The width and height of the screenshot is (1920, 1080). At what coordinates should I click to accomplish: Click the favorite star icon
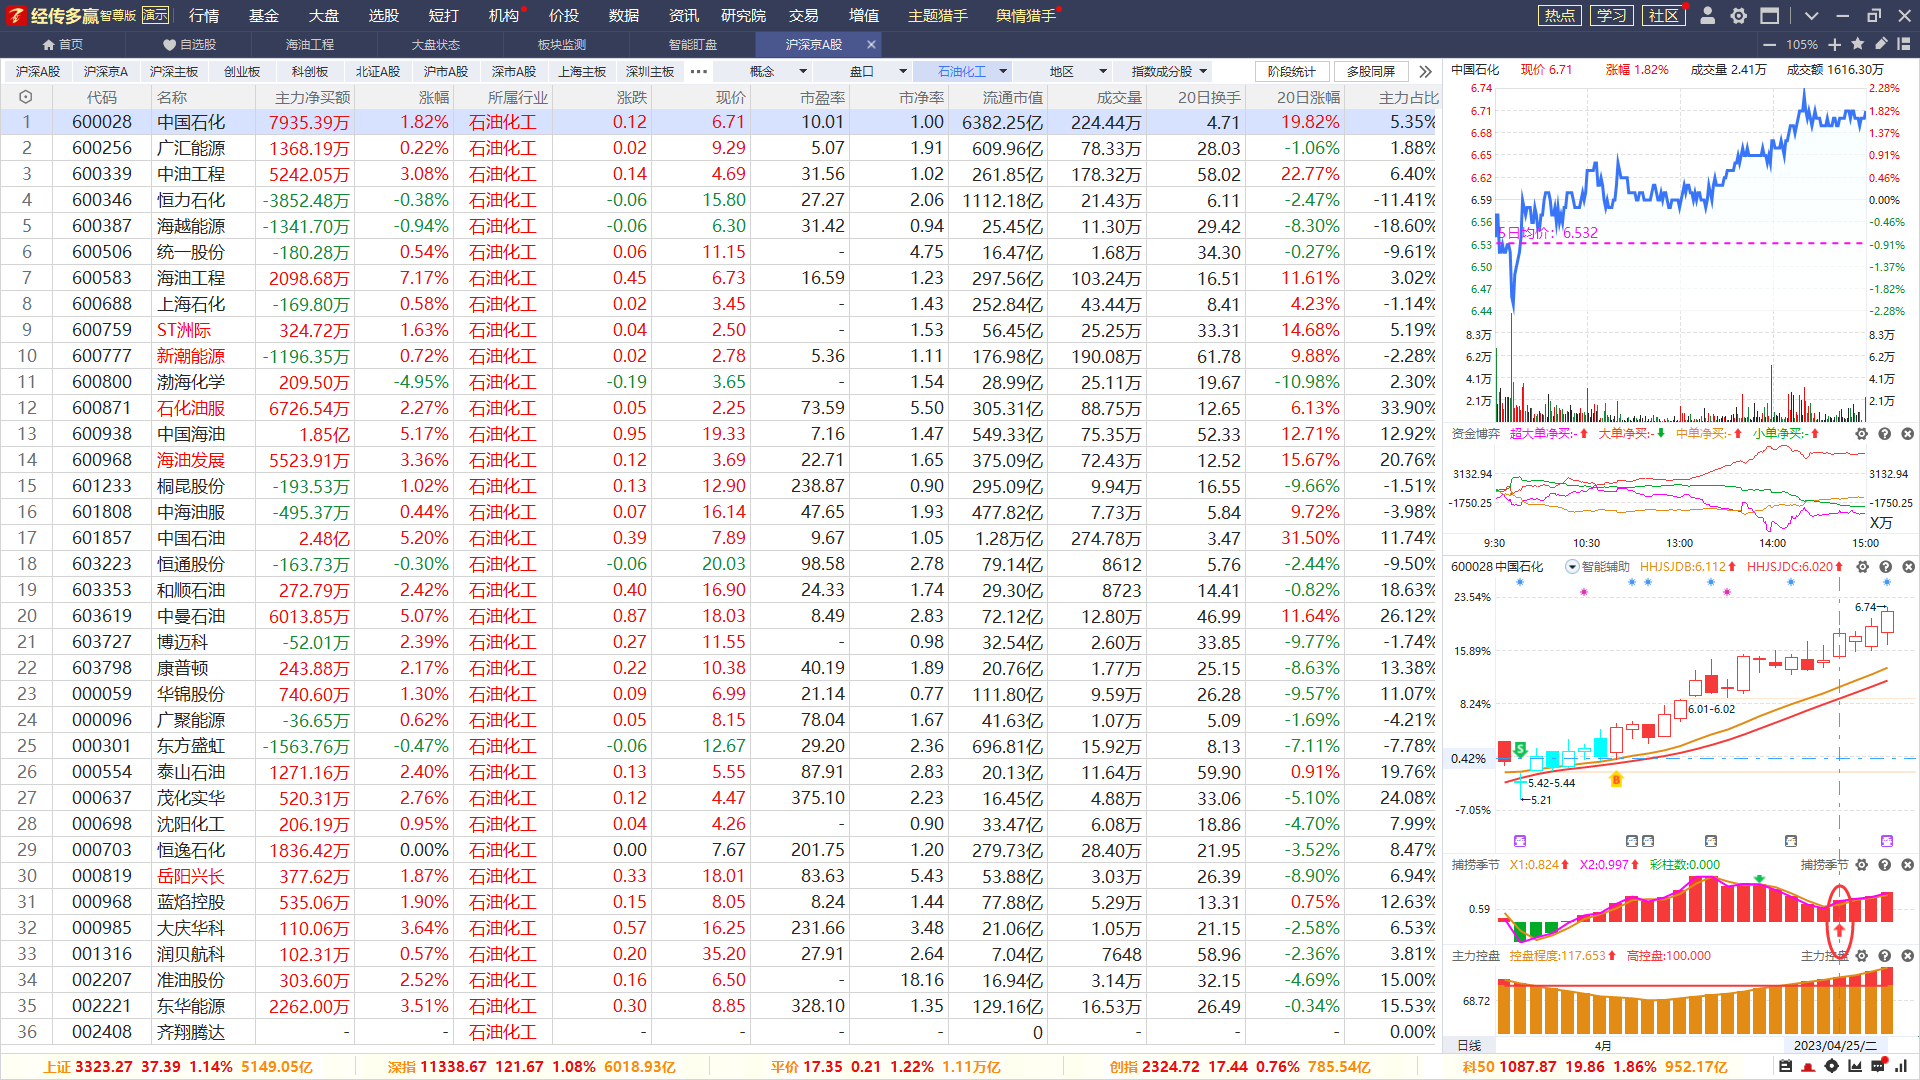(x=1858, y=44)
